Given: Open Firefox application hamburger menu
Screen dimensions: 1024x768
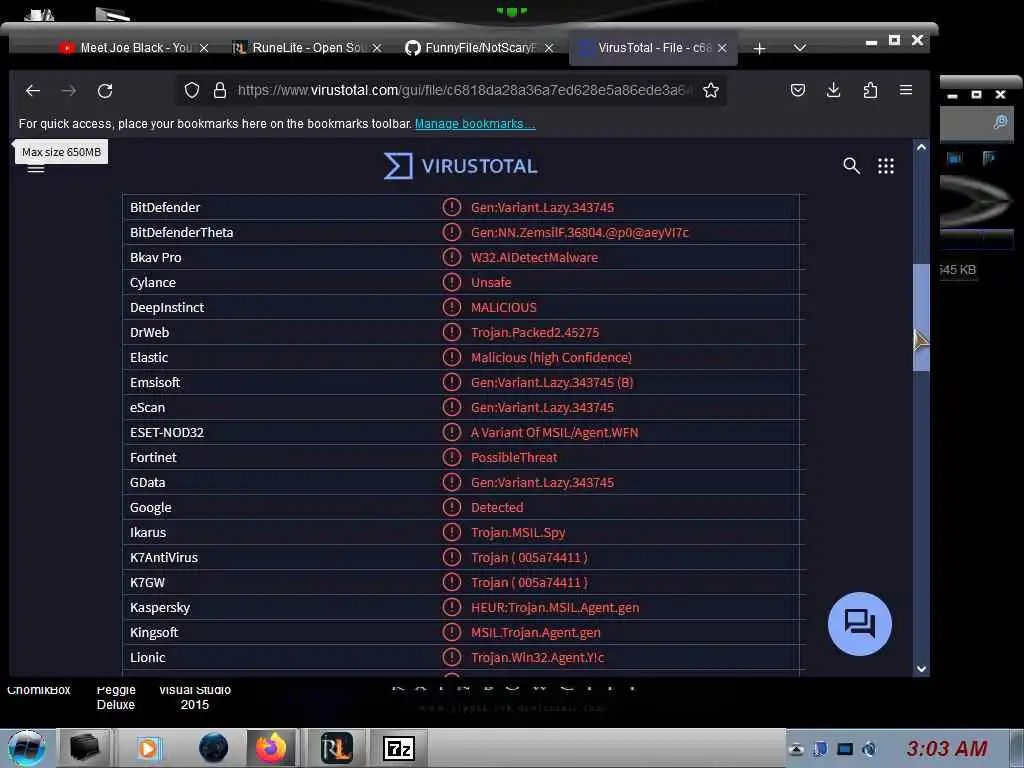Looking at the screenshot, I should [x=906, y=90].
